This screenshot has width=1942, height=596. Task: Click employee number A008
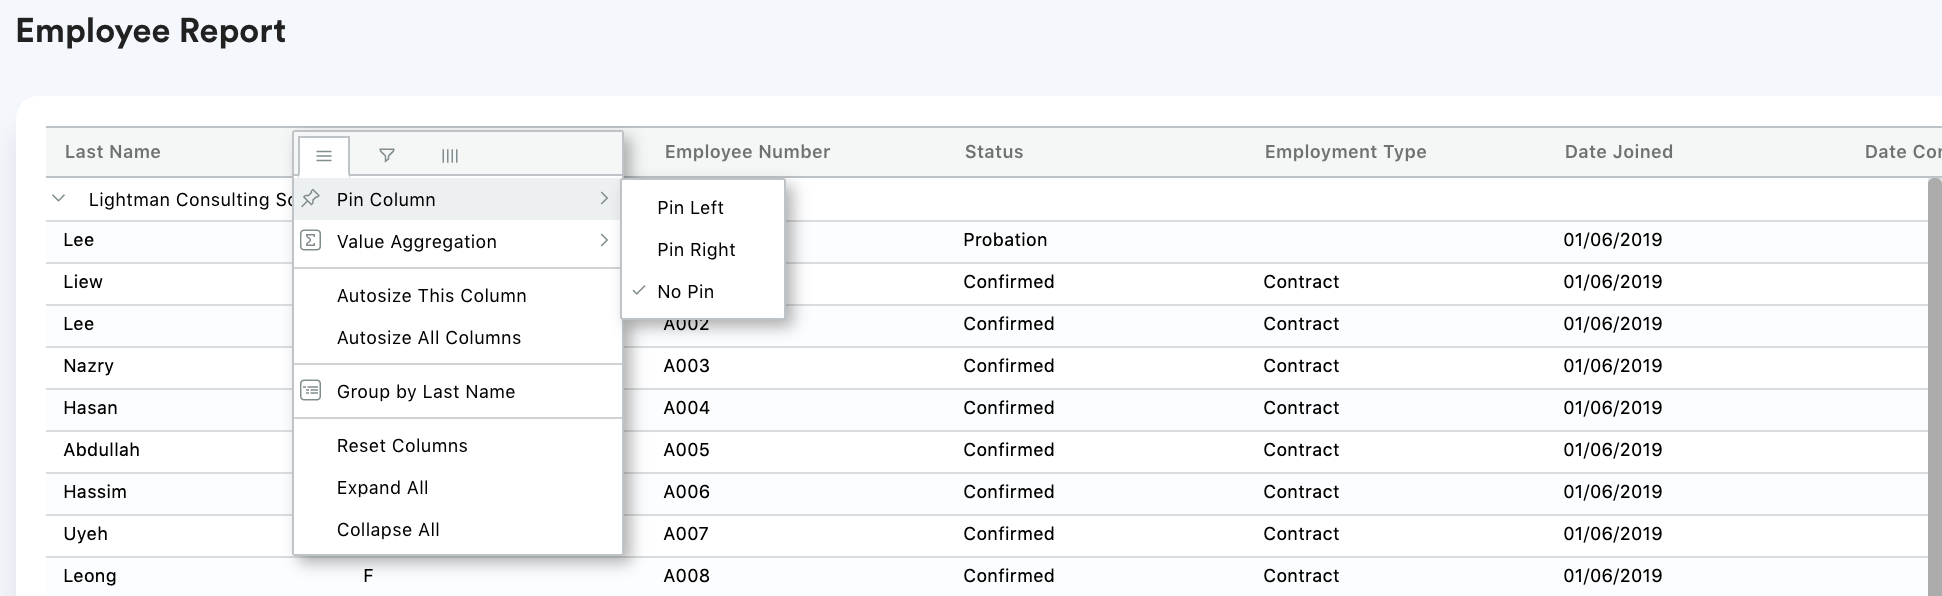click(x=686, y=576)
